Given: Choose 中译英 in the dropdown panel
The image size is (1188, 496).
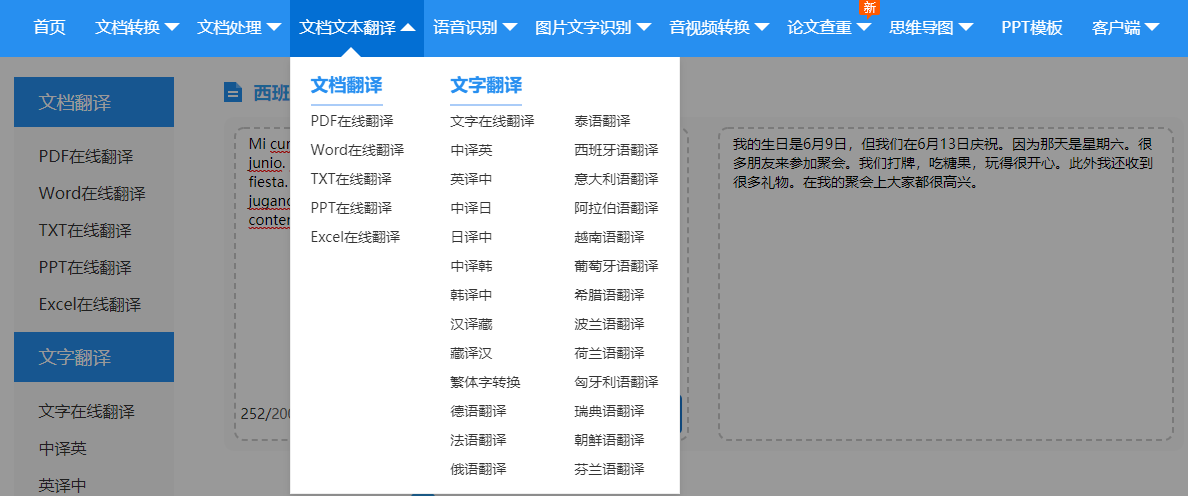Looking at the screenshot, I should (471, 150).
